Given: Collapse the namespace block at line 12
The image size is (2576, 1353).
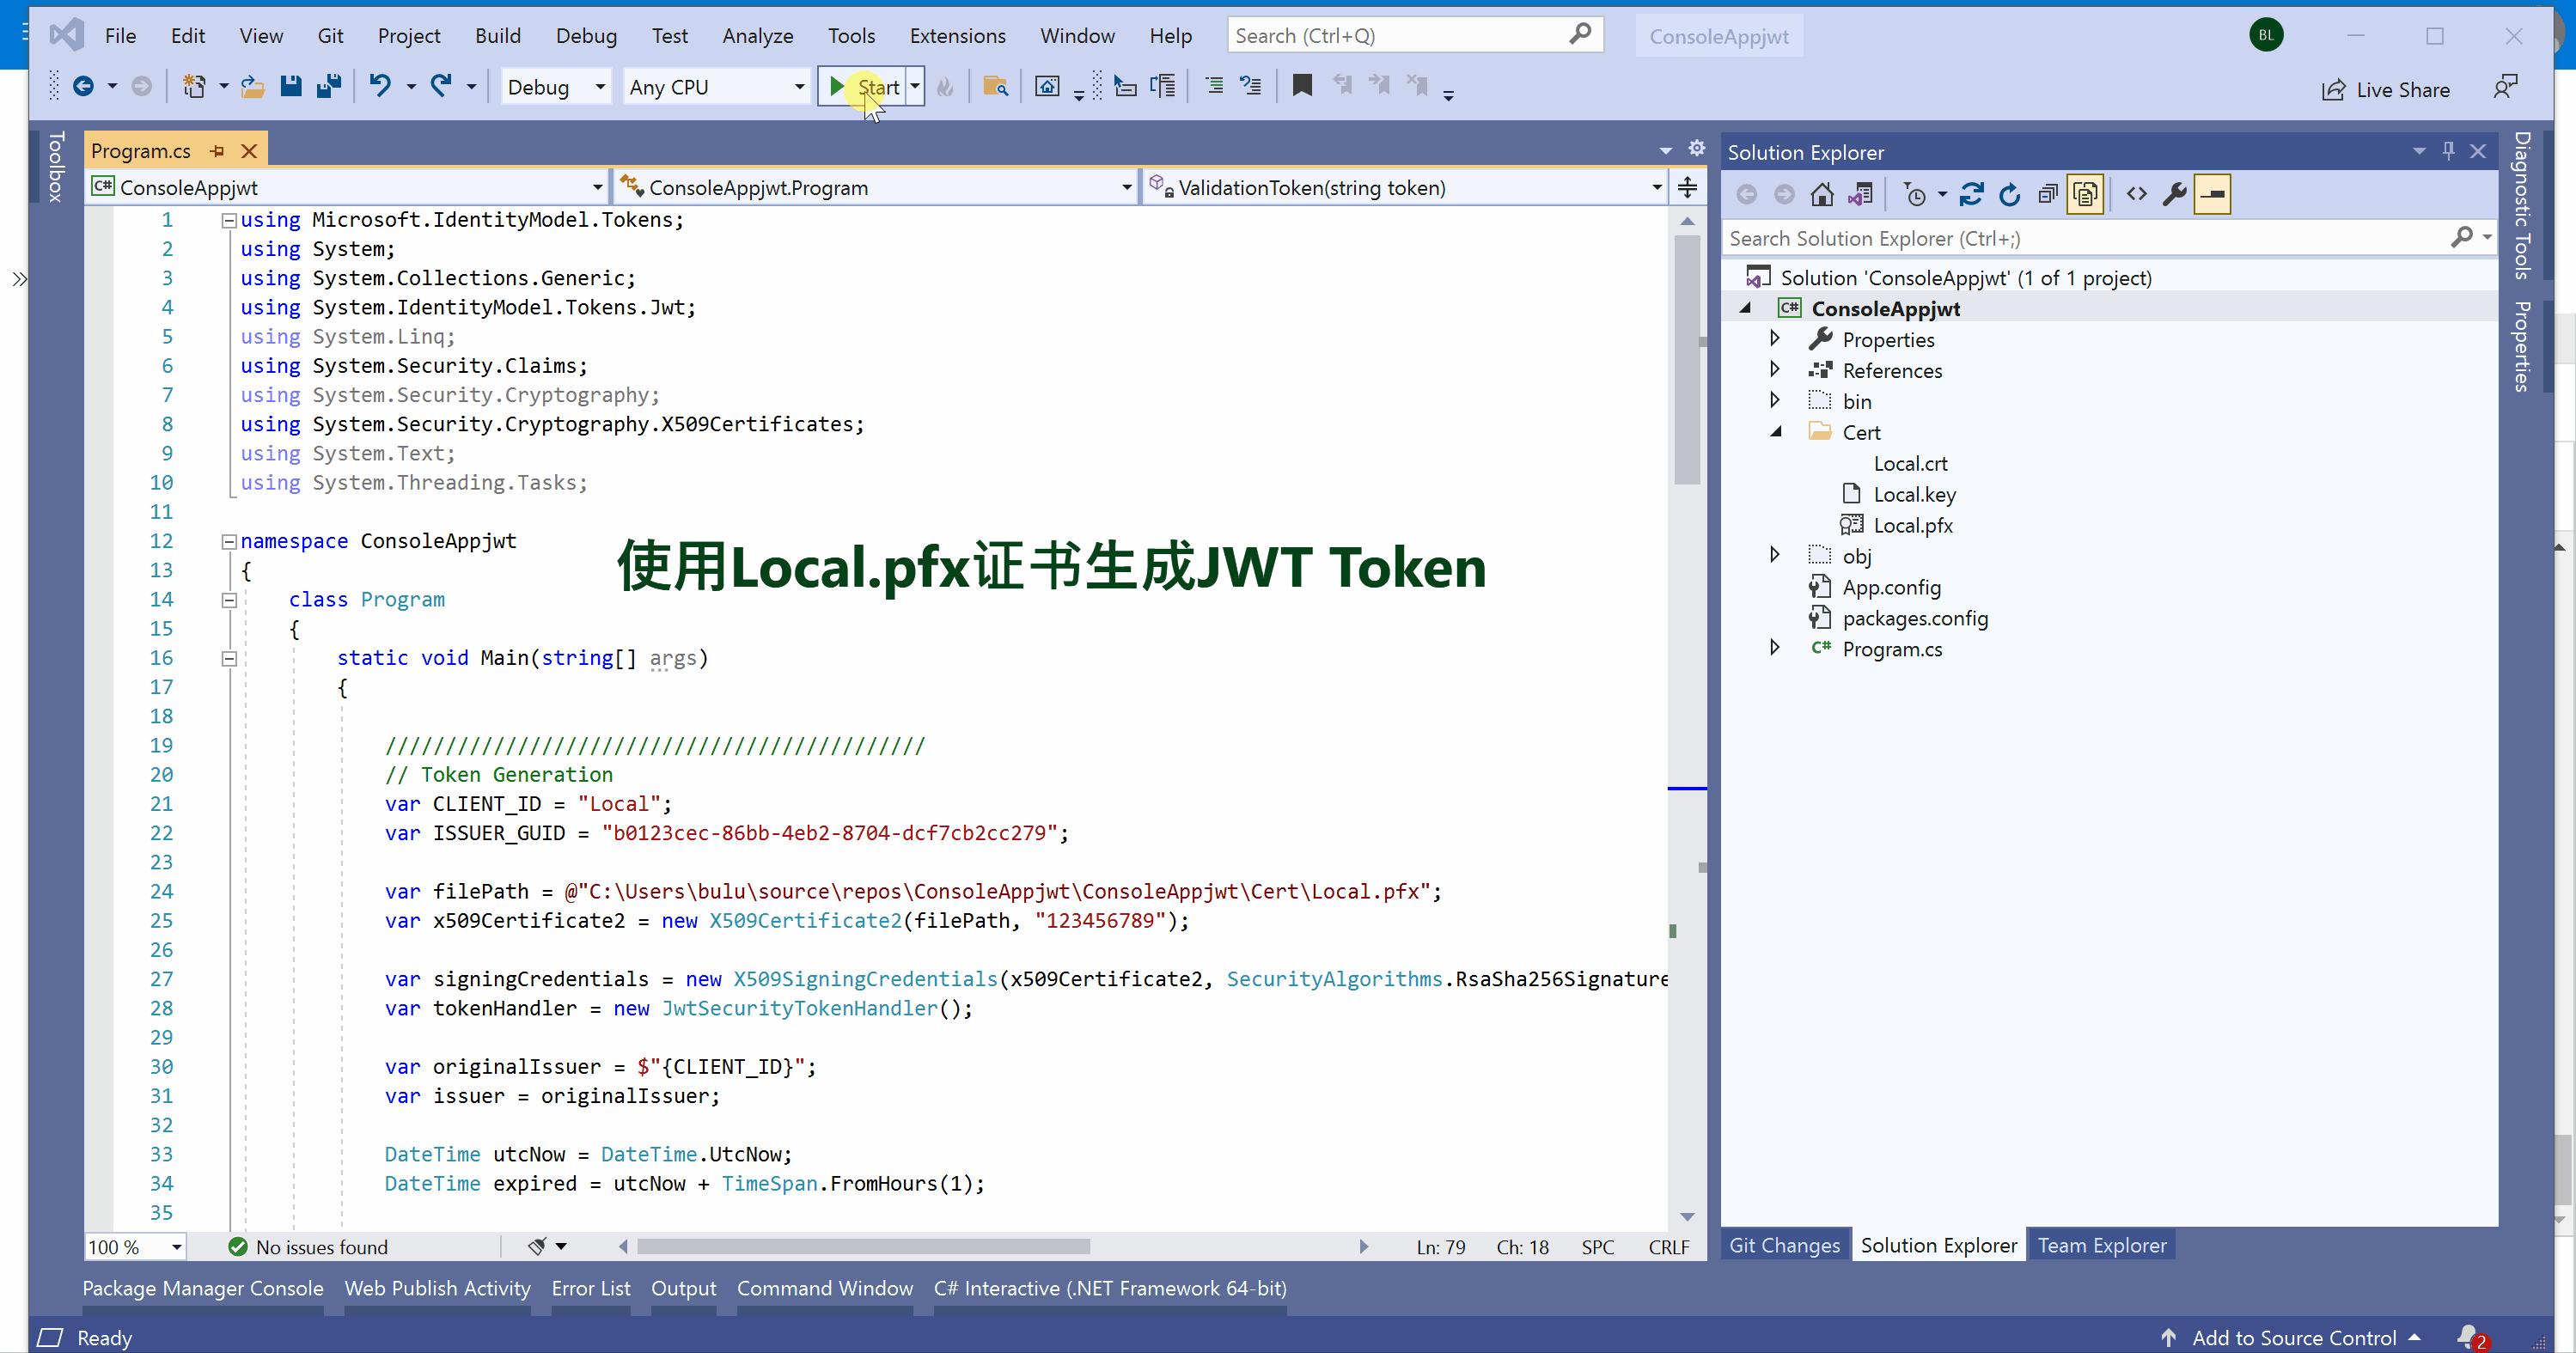Looking at the screenshot, I should (x=229, y=541).
